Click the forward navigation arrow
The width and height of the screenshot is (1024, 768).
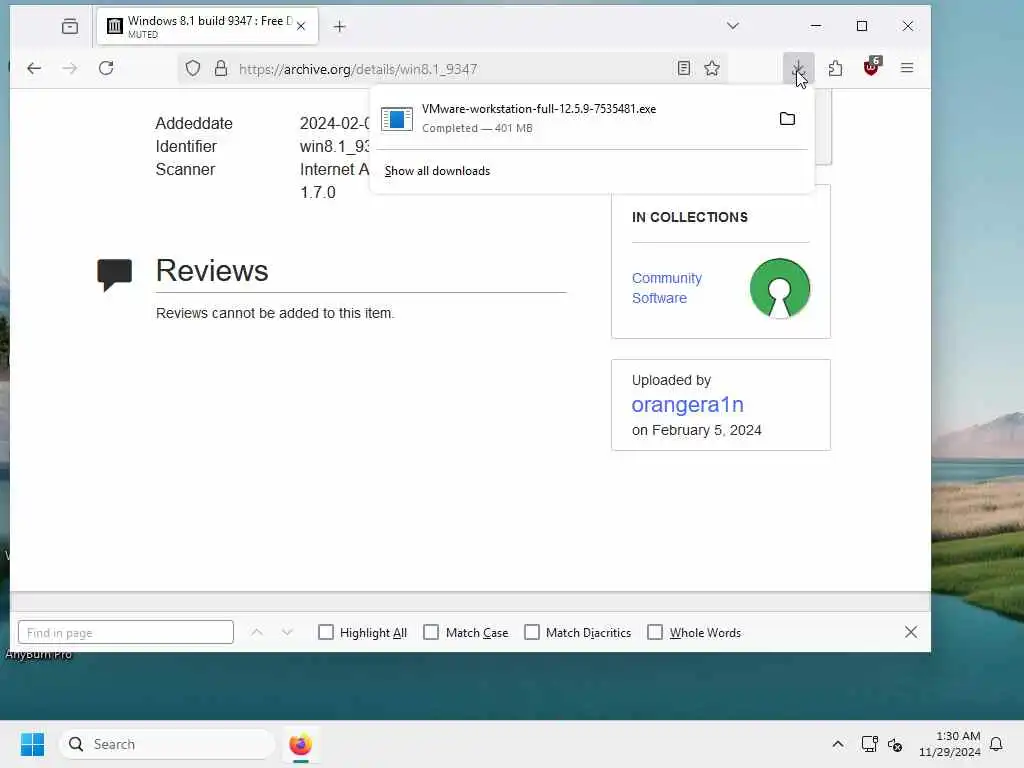pyautogui.click(x=70, y=68)
